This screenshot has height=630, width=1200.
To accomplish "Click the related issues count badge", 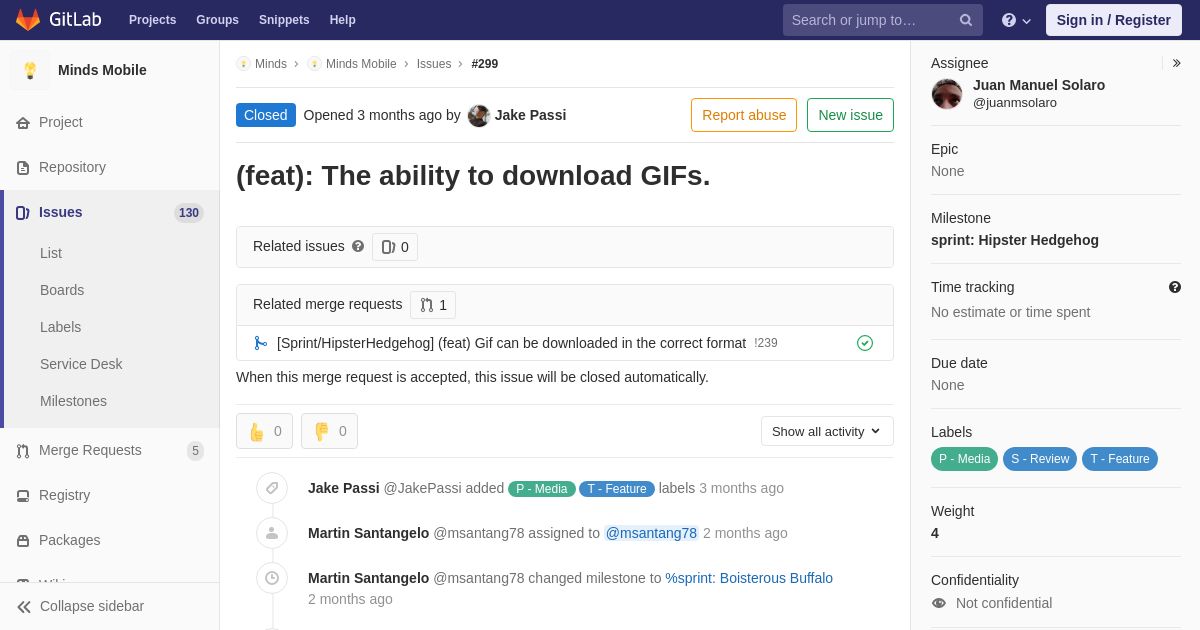I will (395, 247).
